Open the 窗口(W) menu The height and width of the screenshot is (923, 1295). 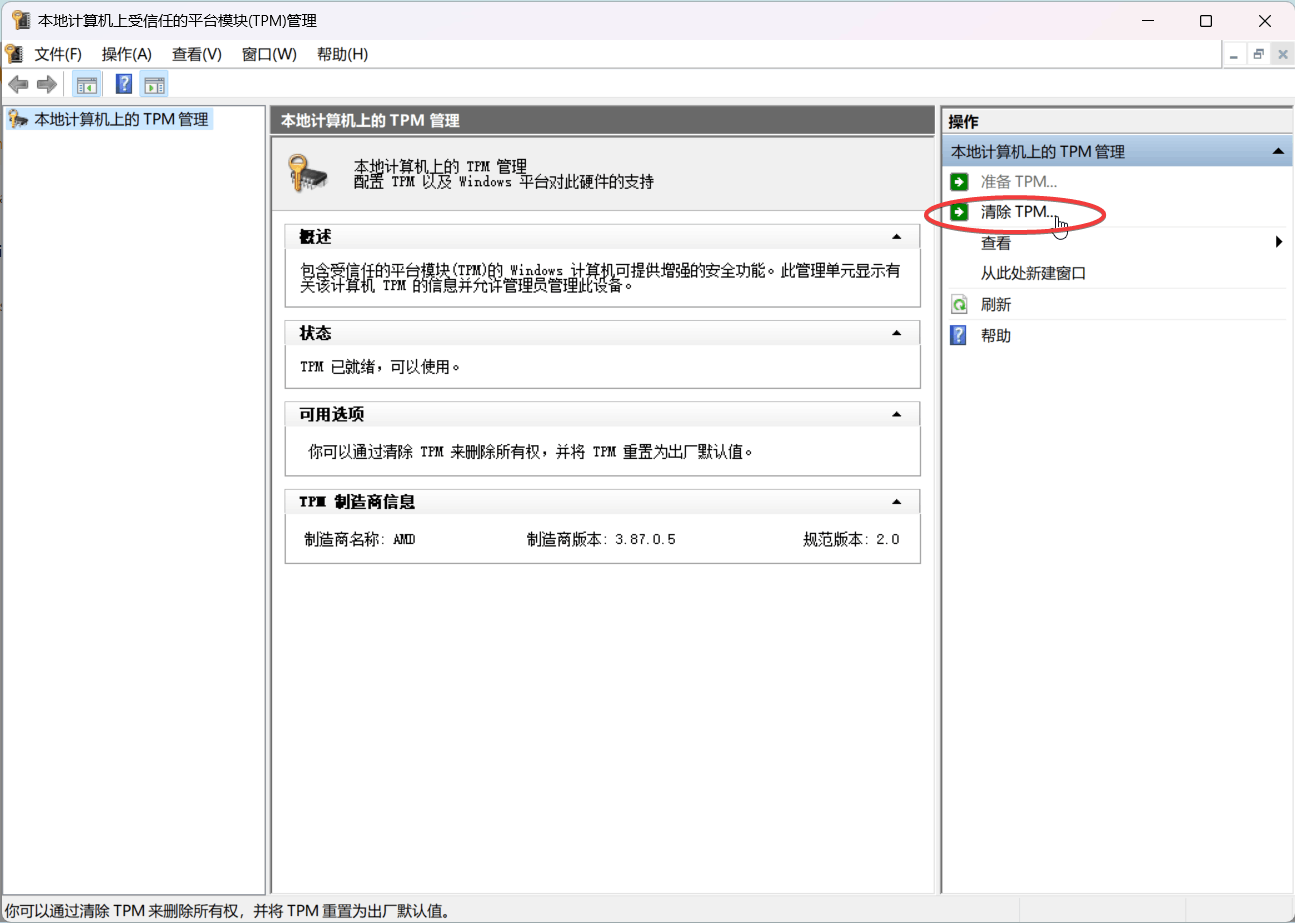tap(269, 54)
